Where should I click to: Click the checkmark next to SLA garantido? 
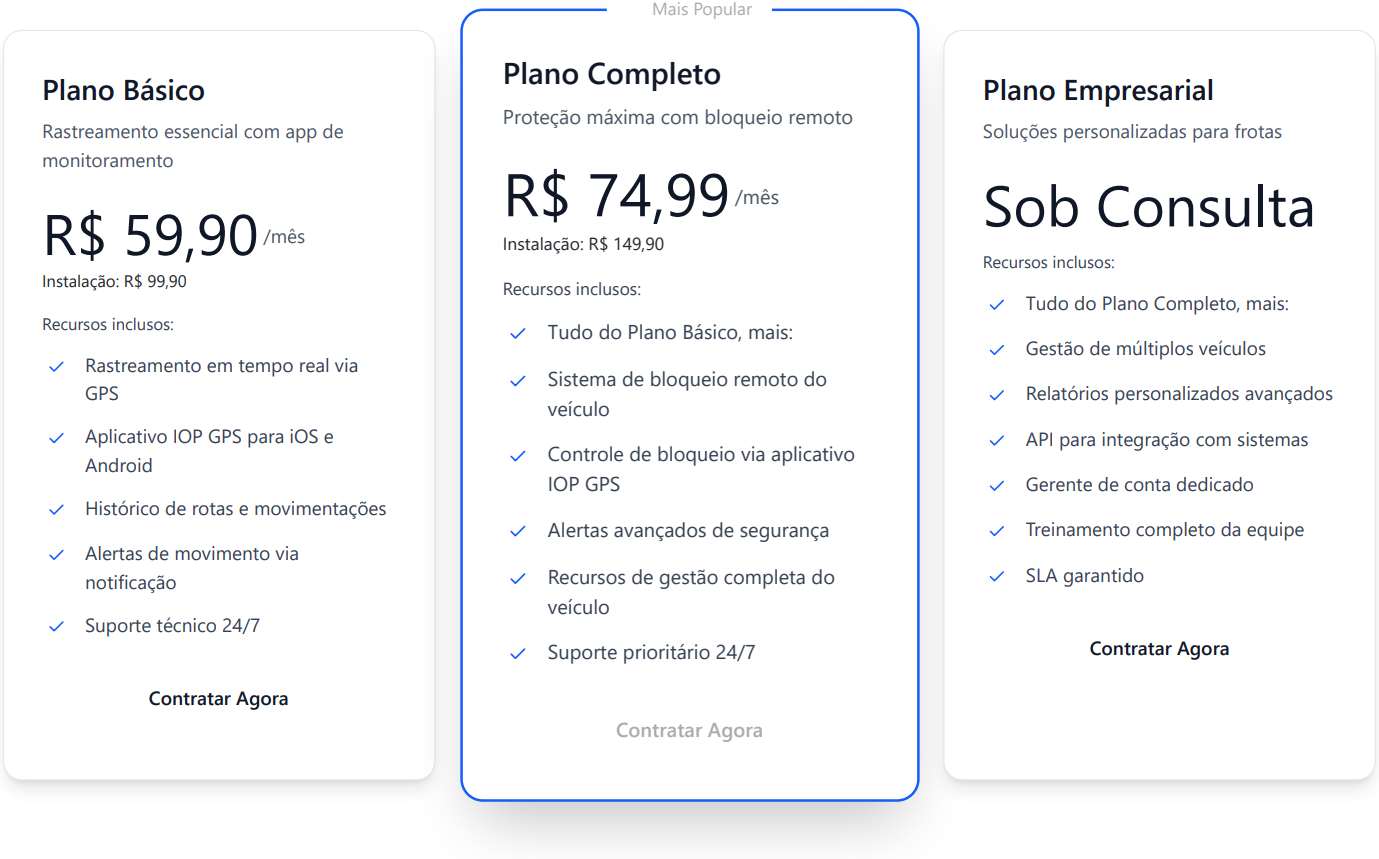coord(997,576)
